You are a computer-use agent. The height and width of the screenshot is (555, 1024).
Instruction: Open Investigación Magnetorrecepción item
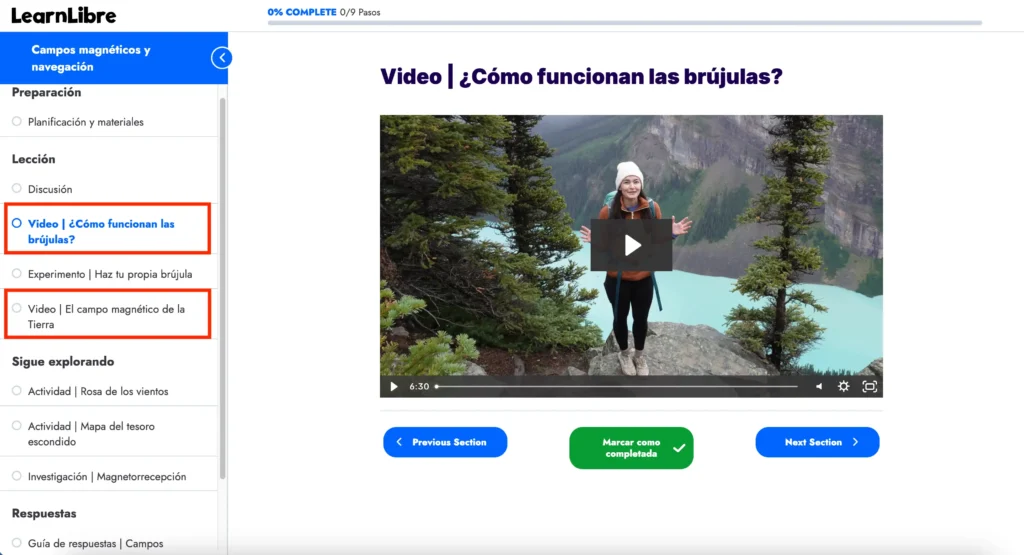(107, 477)
